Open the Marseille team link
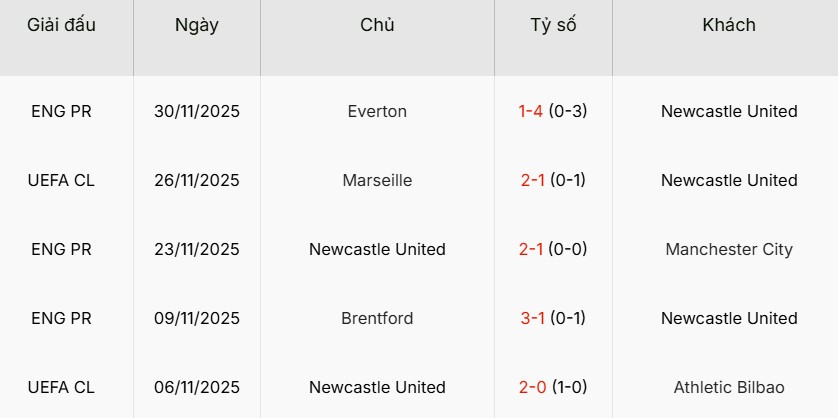This screenshot has width=838, height=418. coord(377,180)
